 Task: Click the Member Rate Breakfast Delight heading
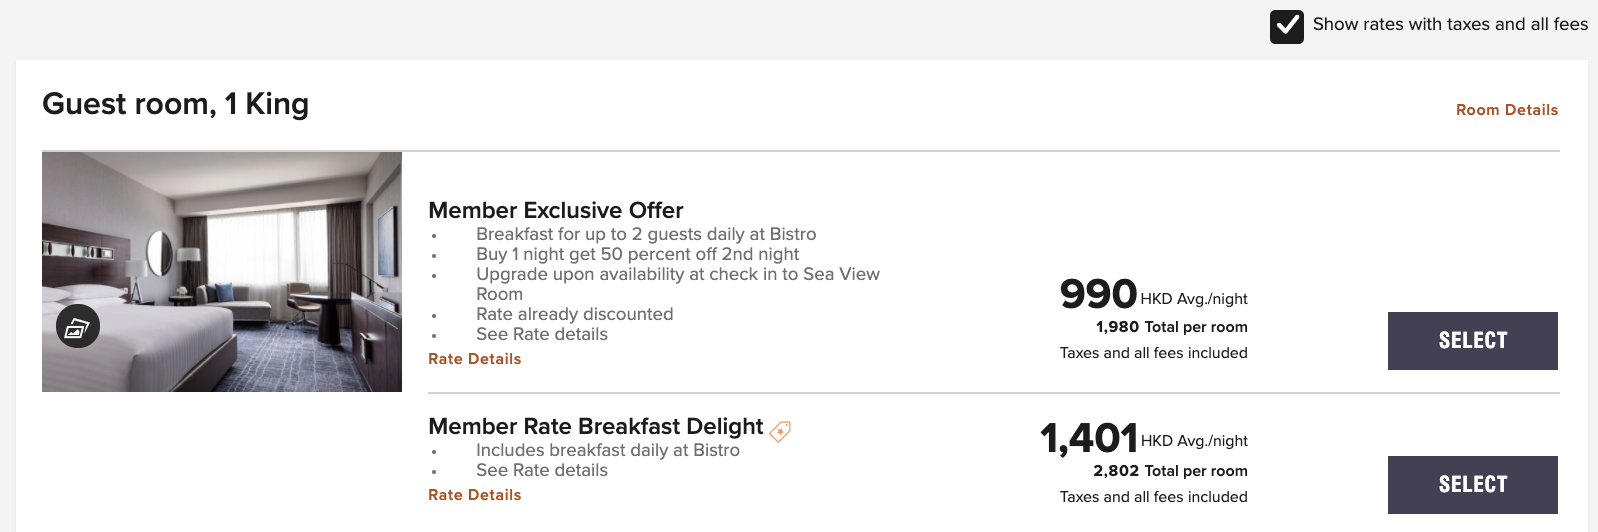pos(596,426)
